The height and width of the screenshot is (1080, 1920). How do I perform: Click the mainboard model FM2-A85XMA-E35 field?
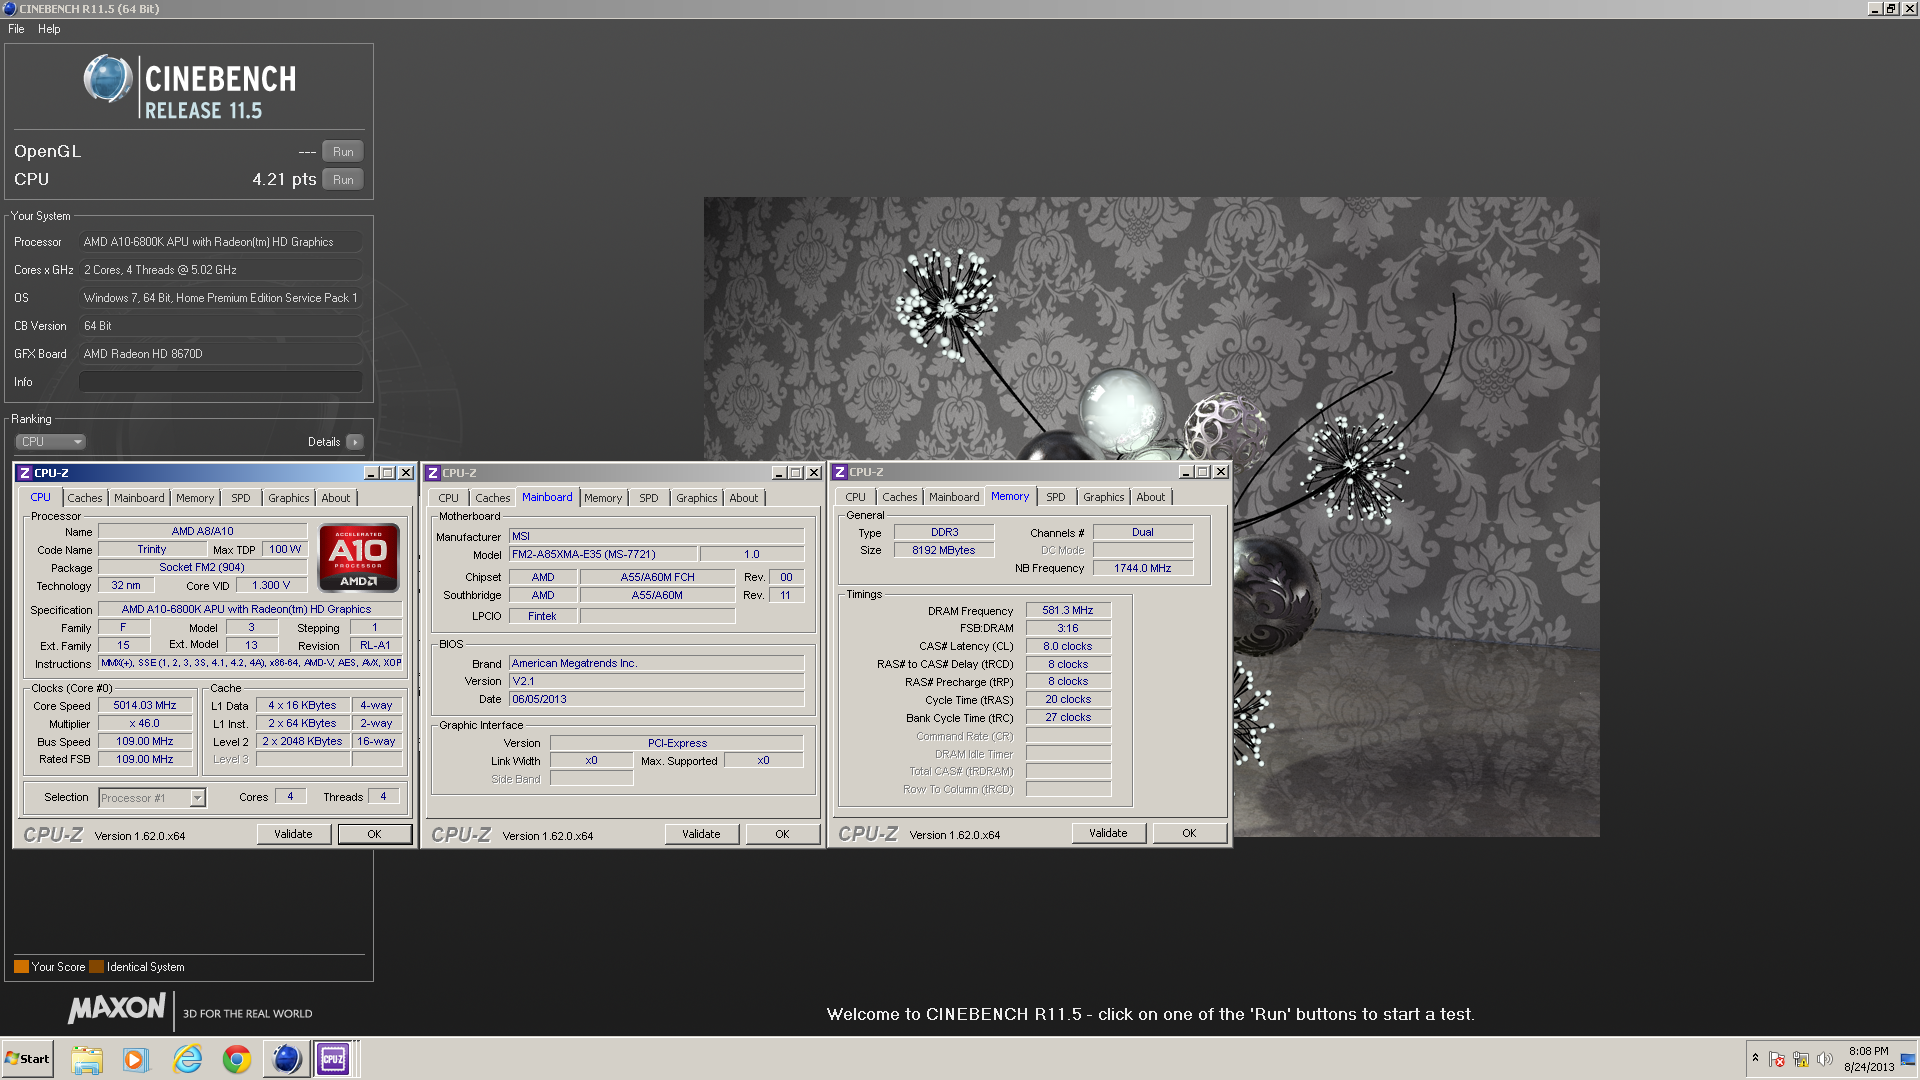click(x=603, y=555)
